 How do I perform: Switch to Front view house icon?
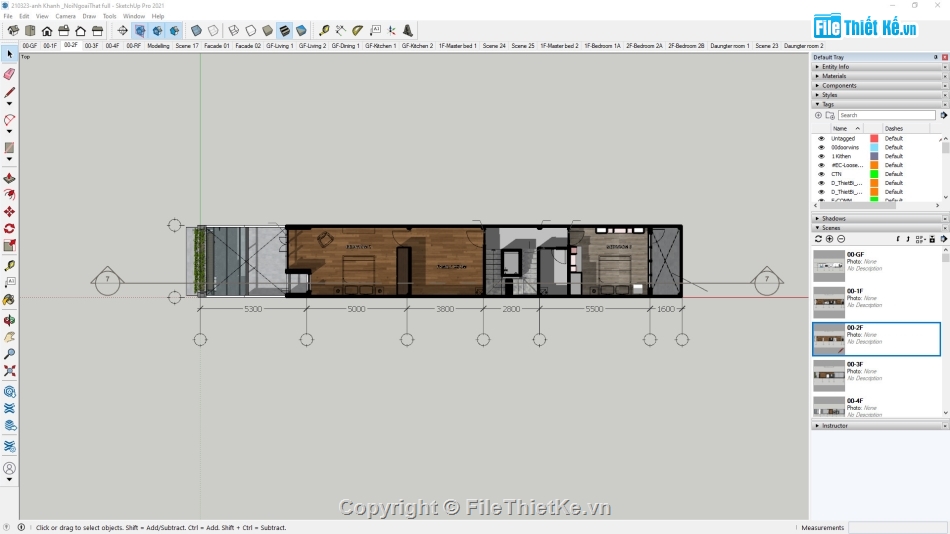tap(47, 30)
